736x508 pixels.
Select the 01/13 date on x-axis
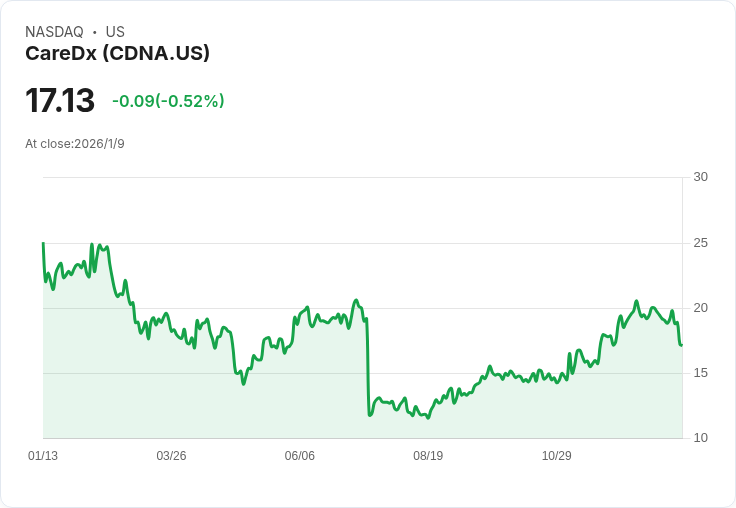(43, 456)
